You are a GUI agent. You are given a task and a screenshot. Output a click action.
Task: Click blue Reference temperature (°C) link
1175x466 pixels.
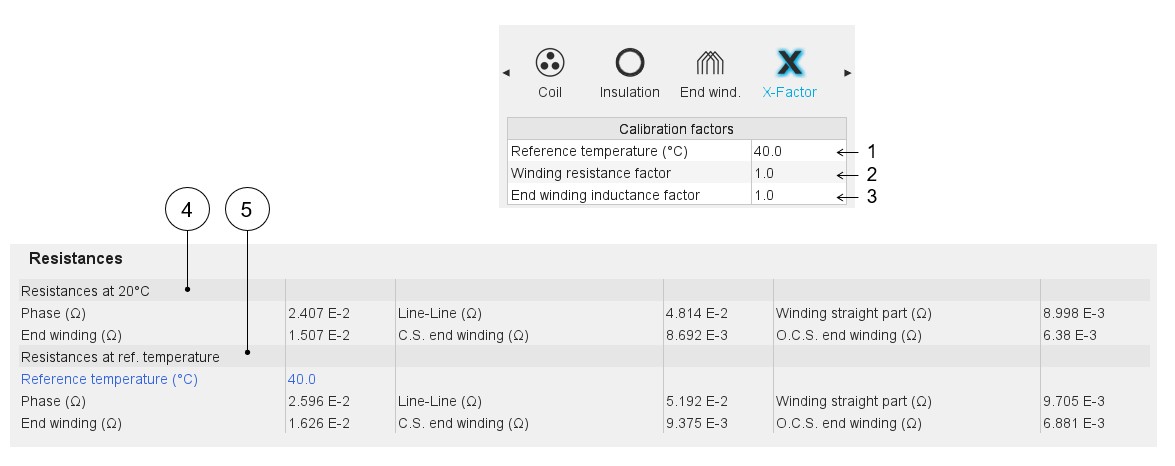pyautogui.click(x=109, y=380)
